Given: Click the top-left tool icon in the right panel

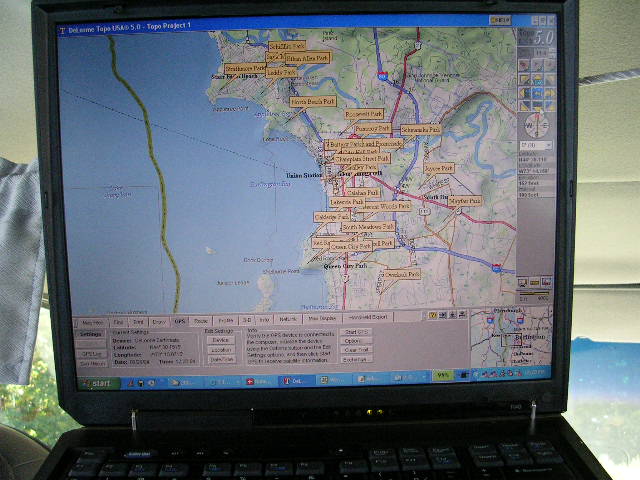Looking at the screenshot, I should click(x=525, y=64).
